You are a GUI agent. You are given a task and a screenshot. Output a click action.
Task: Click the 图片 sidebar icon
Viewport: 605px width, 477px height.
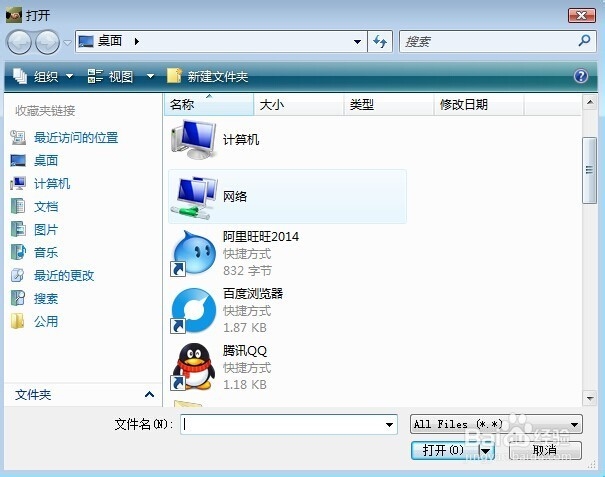point(18,229)
